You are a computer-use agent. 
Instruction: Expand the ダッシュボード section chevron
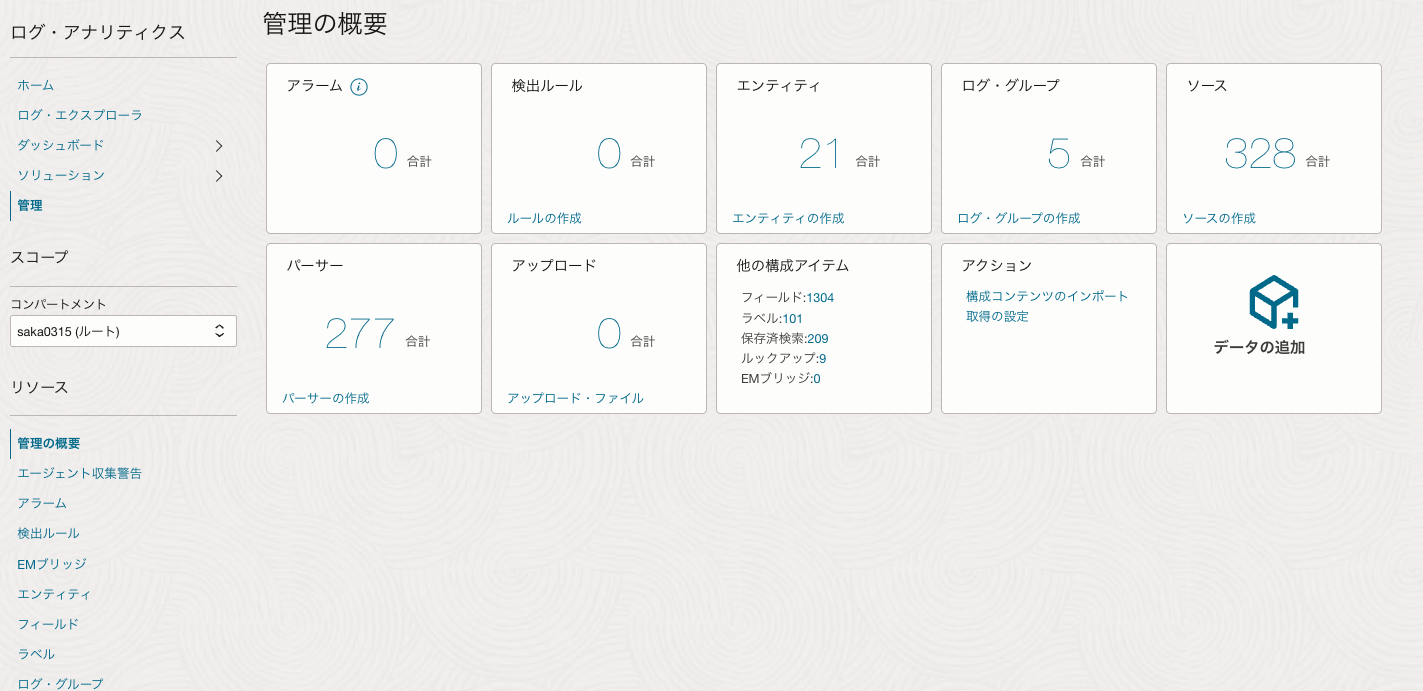[218, 146]
